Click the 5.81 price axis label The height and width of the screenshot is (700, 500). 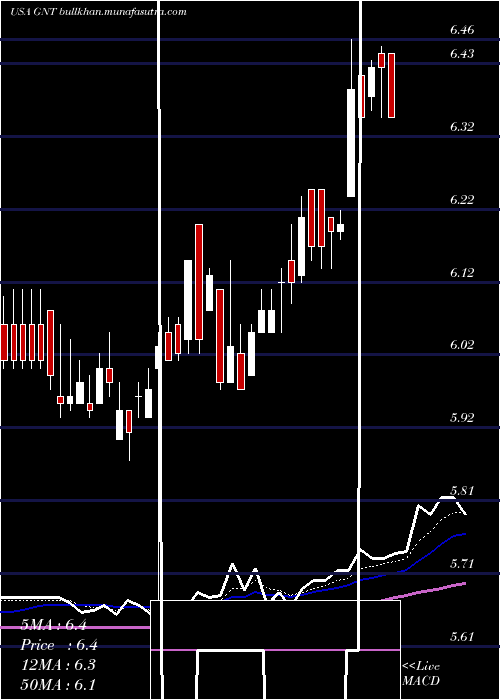point(462,491)
